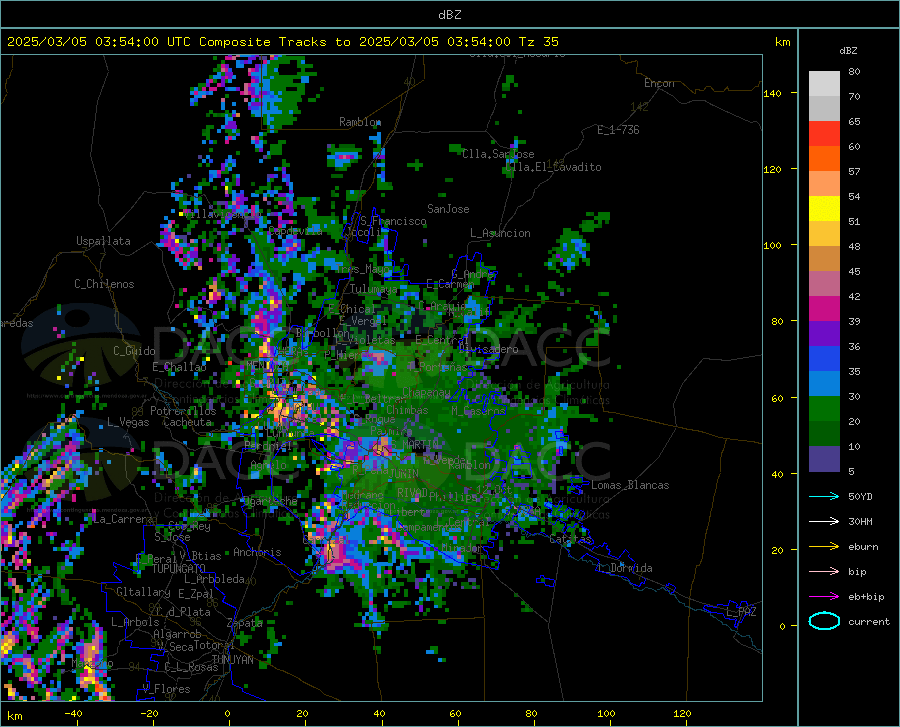Click the timestamp header '2025/03/05 03:54:00 UTC Composite'
900x727 pixels.
tap(138, 42)
